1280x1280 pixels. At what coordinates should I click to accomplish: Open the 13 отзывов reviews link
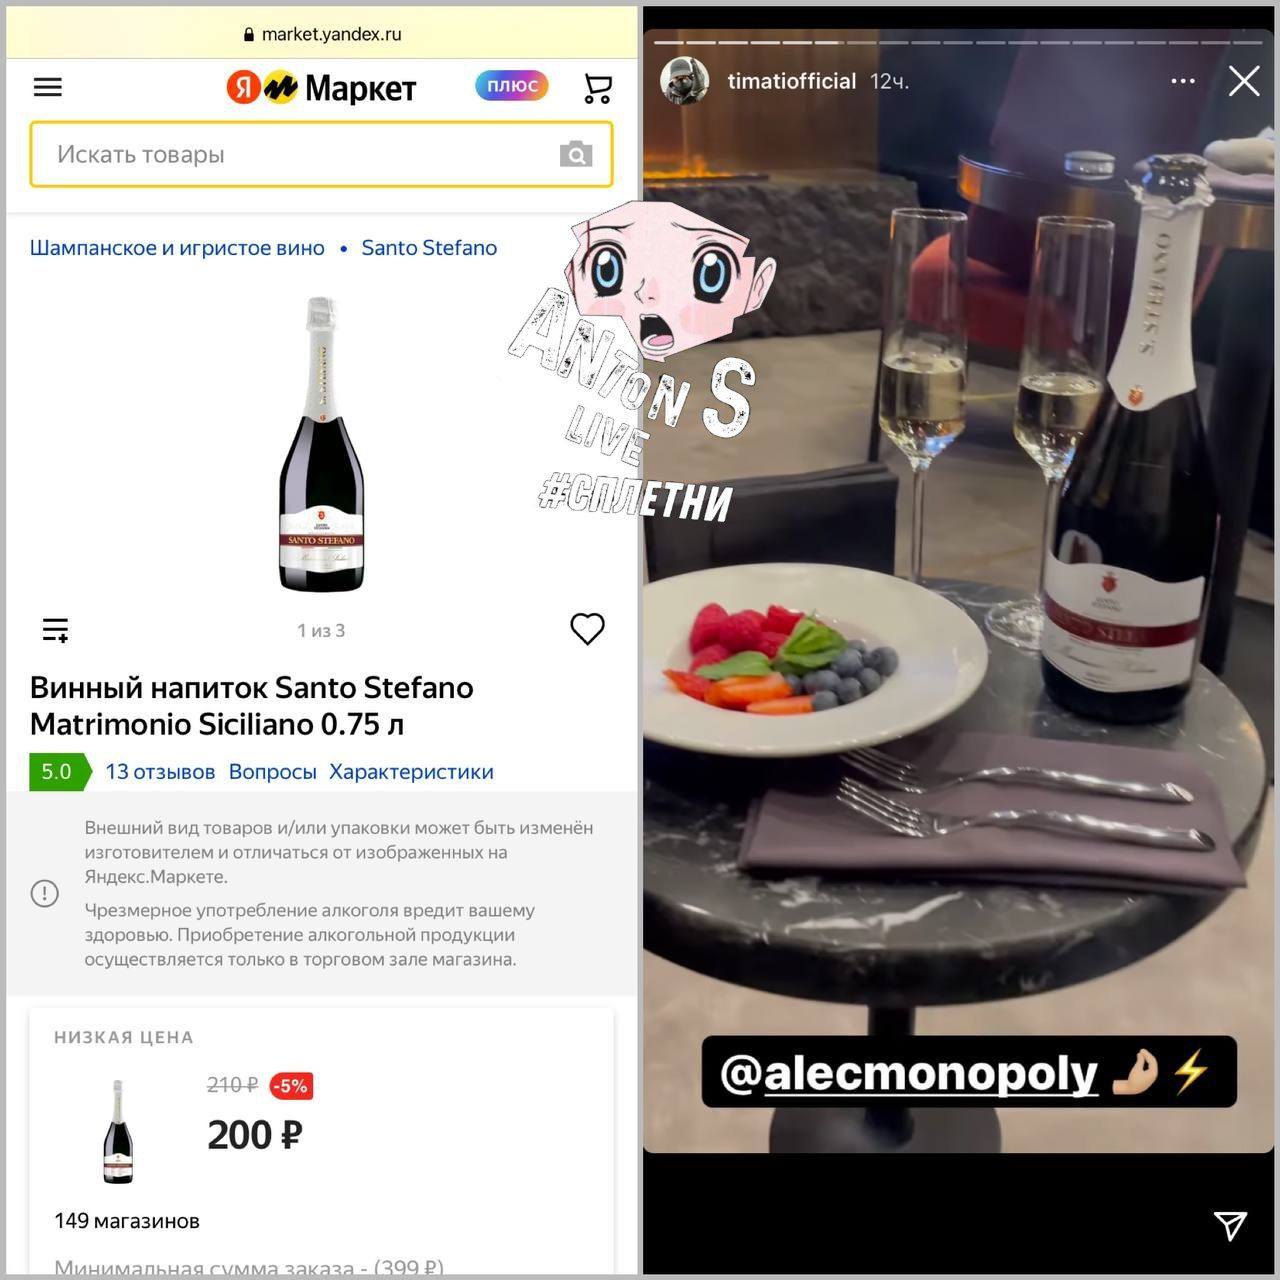click(160, 772)
